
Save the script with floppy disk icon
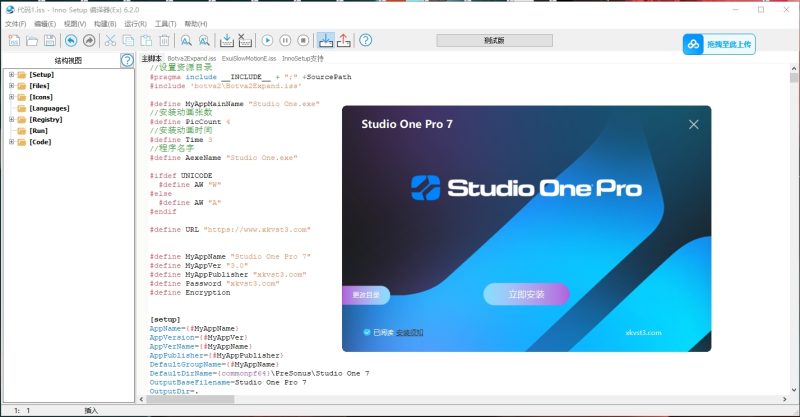click(x=49, y=40)
